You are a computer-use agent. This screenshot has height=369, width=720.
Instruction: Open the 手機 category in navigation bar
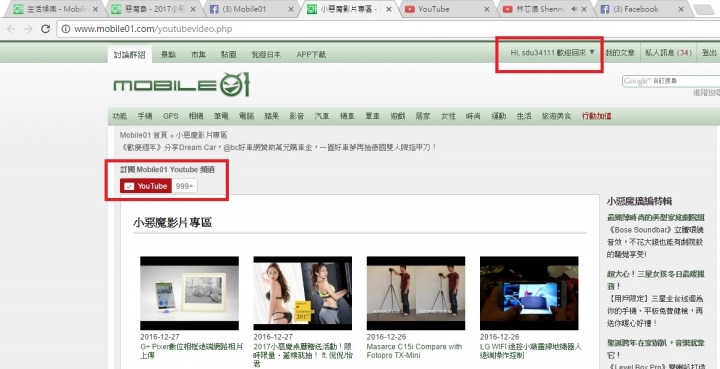[145, 116]
